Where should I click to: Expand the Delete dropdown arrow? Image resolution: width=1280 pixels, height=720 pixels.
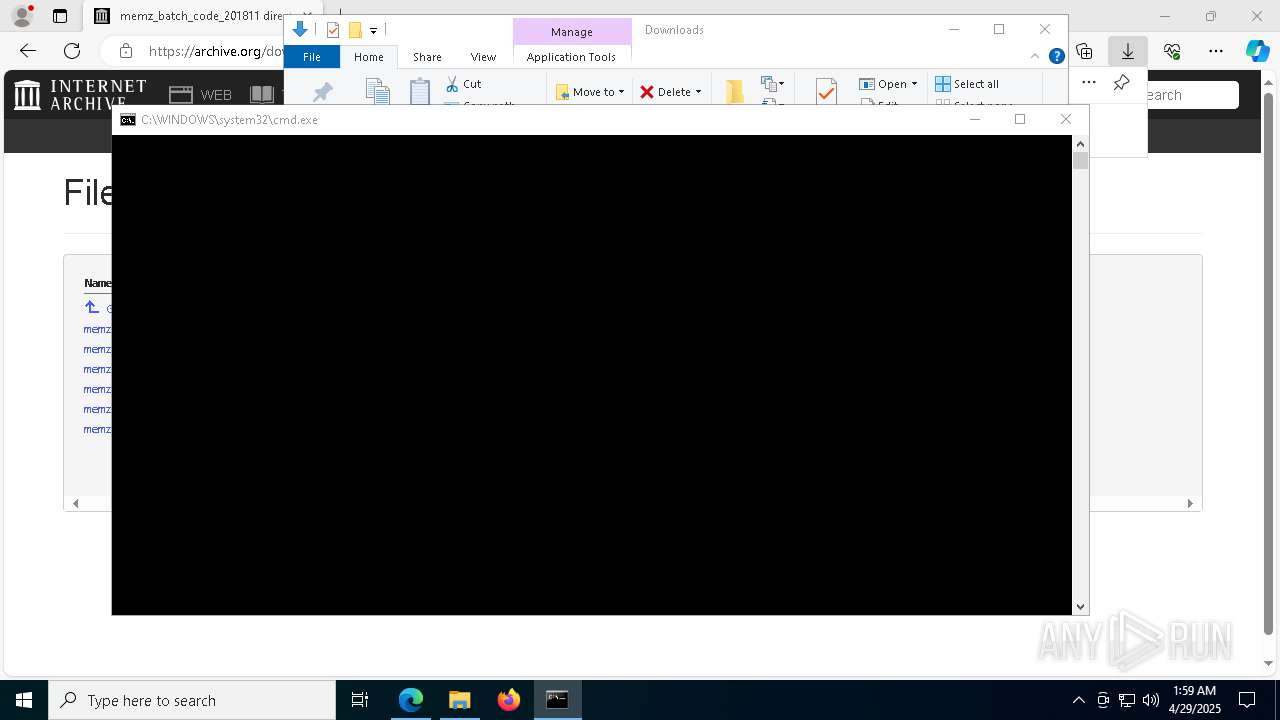point(698,92)
